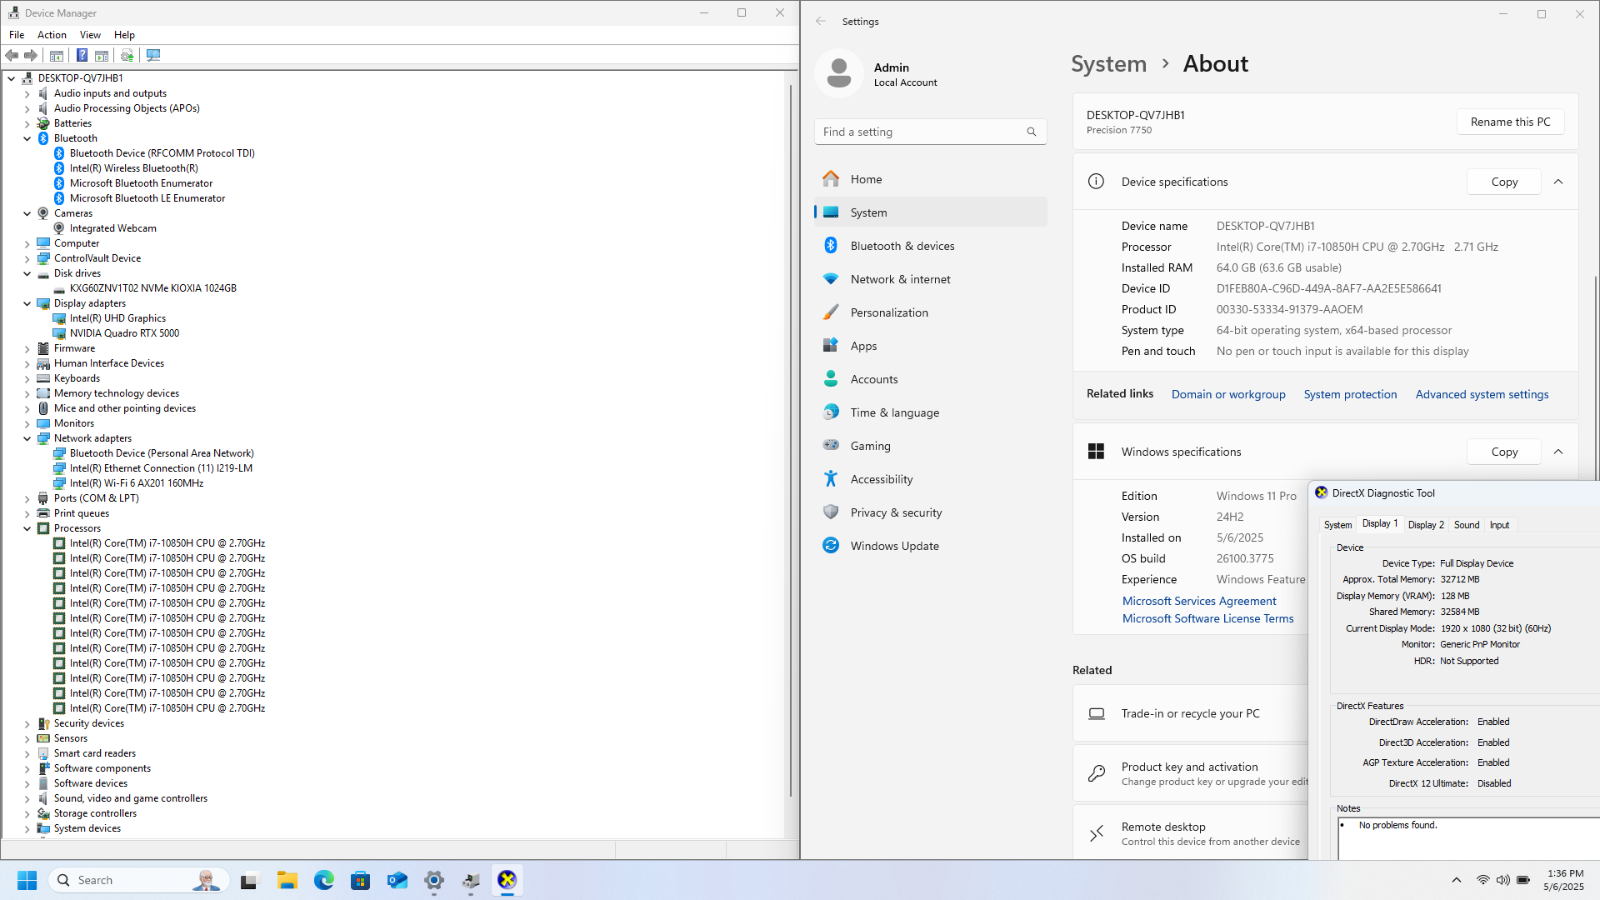Switch to the Sound tab in DirectX tool
Screen dimensions: 1600x900
[x=1467, y=525]
